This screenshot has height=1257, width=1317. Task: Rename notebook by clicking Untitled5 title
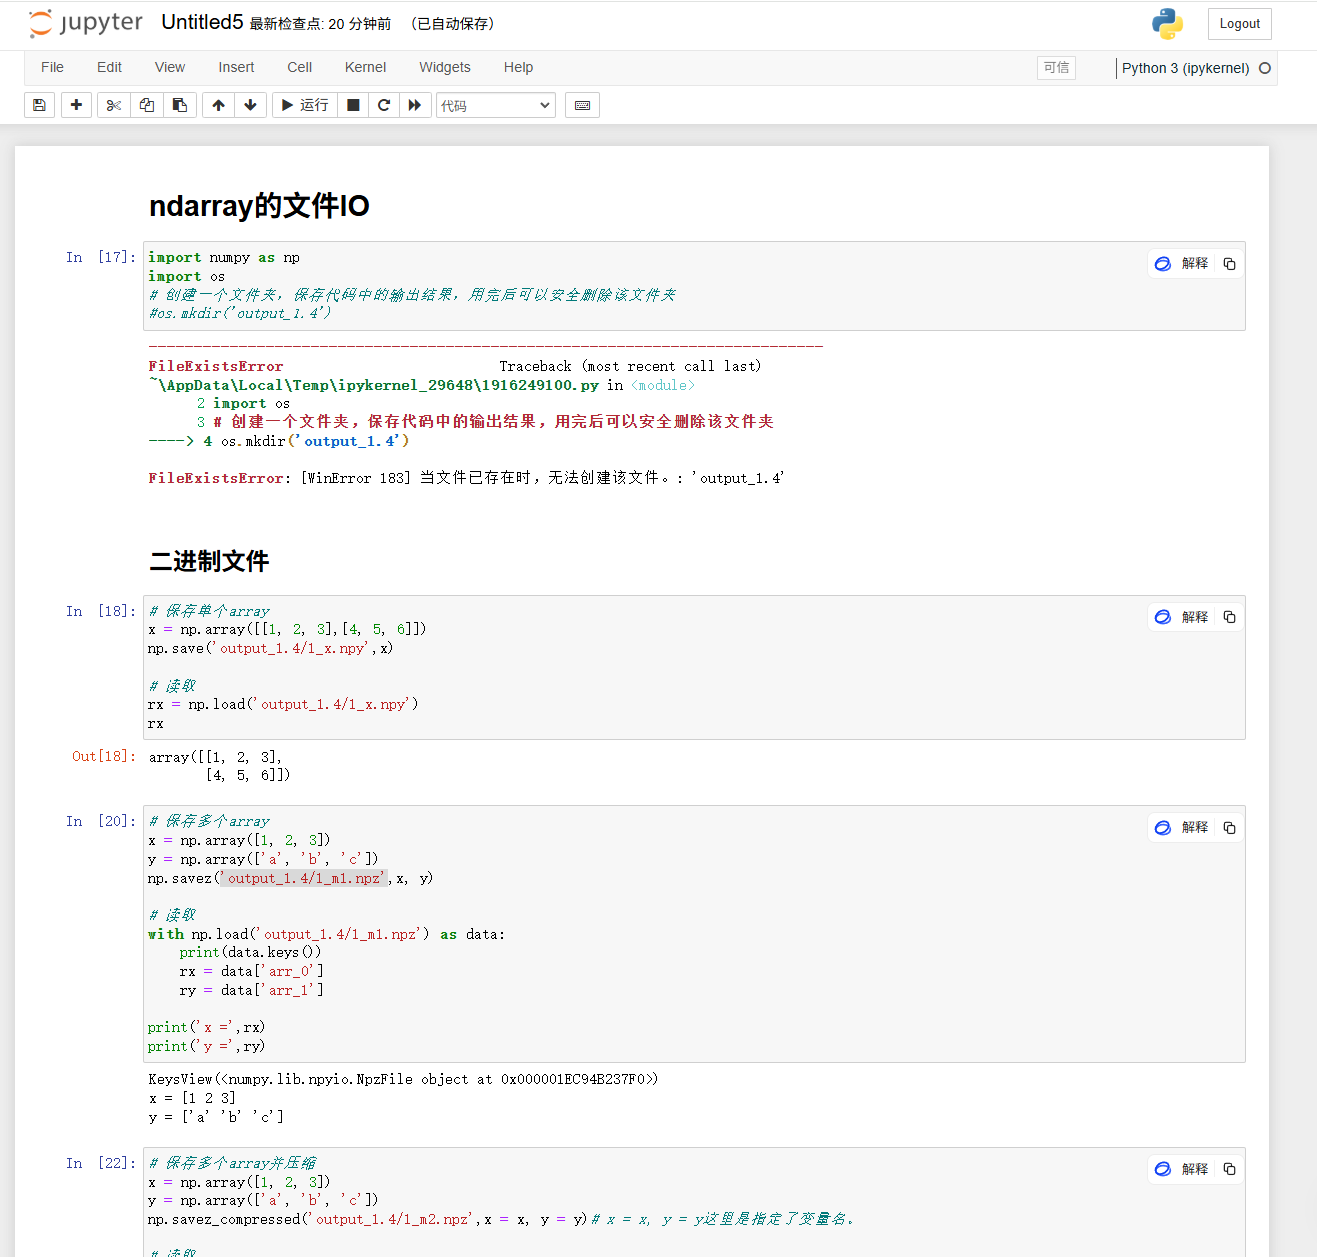point(201,21)
